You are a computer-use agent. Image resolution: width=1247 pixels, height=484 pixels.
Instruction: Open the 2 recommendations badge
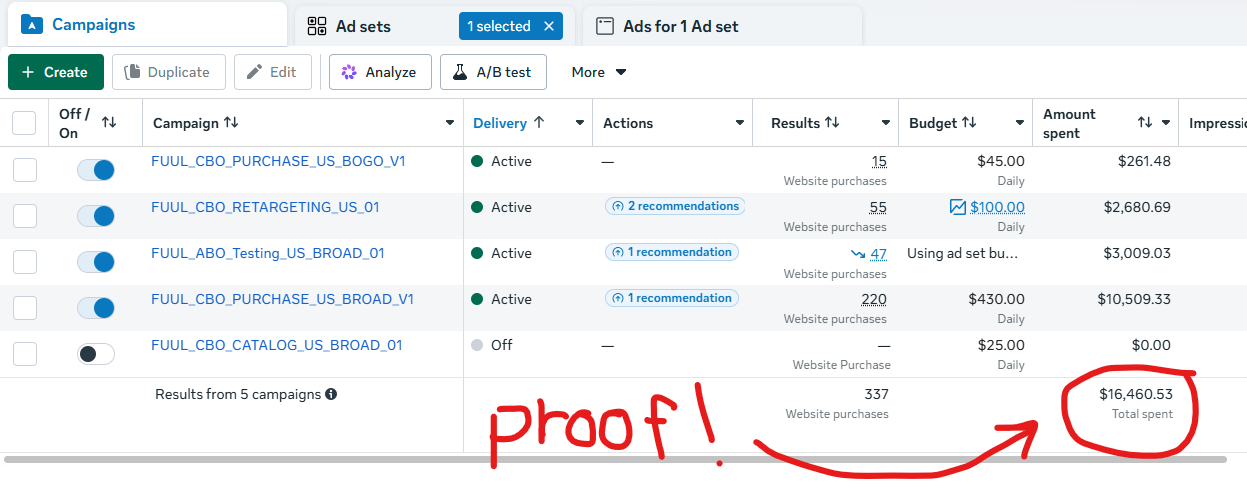(675, 206)
